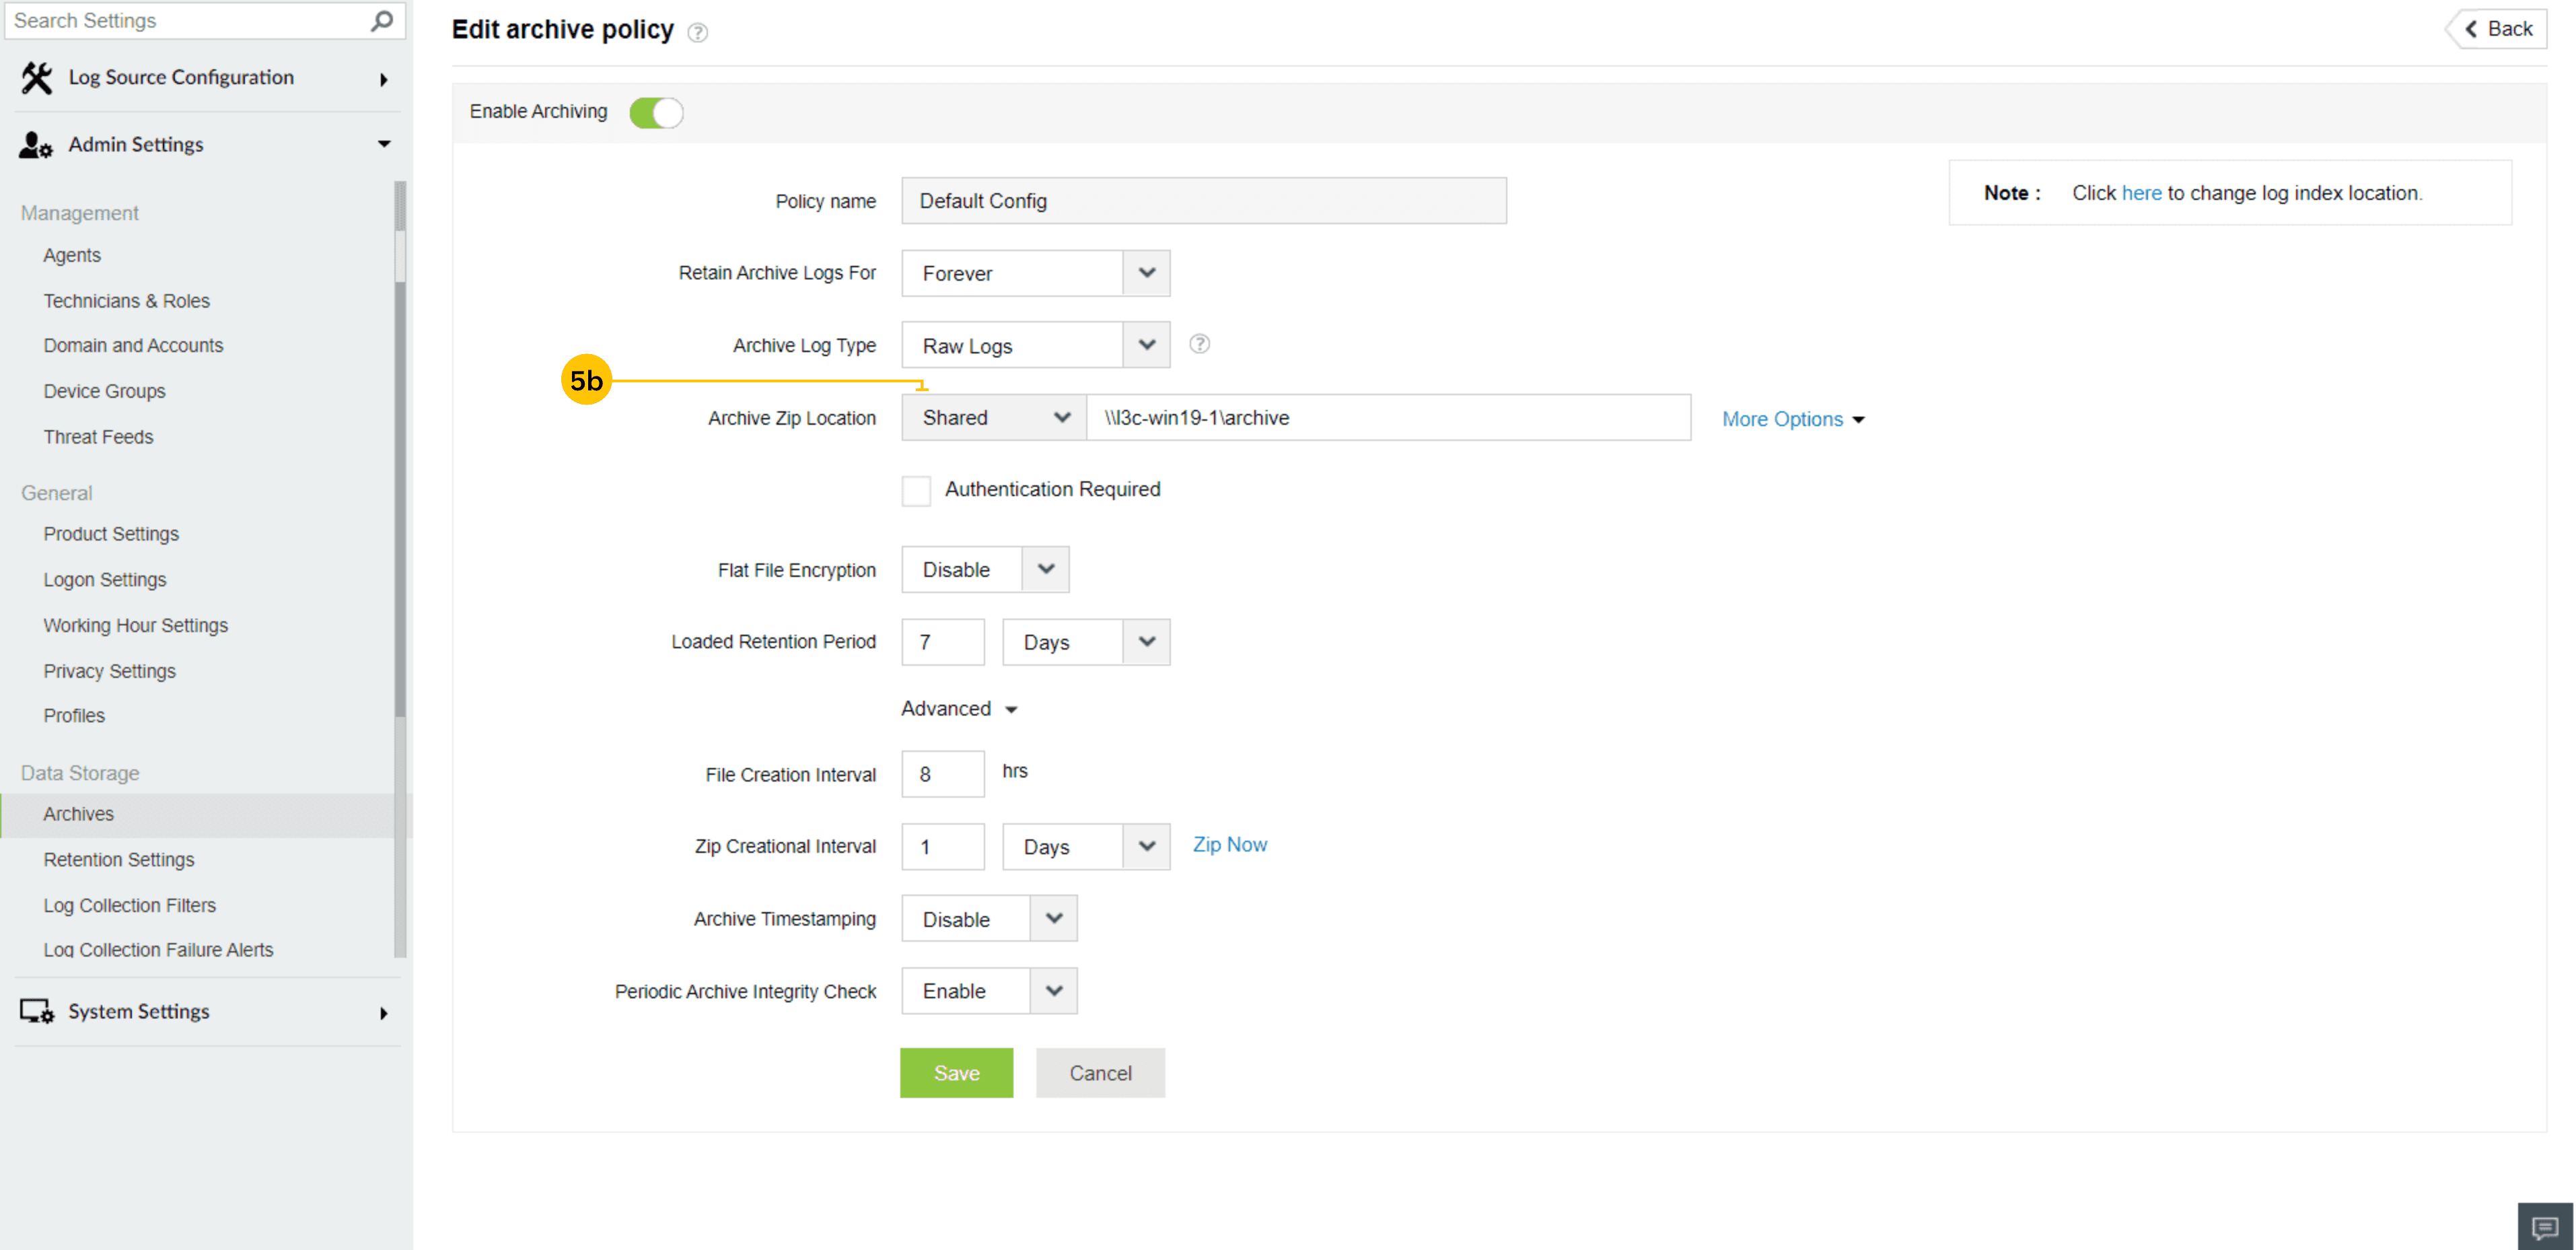Click the System Settings monitor icon
Viewport: 2576px width, 1250px height.
pyautogui.click(x=37, y=1012)
